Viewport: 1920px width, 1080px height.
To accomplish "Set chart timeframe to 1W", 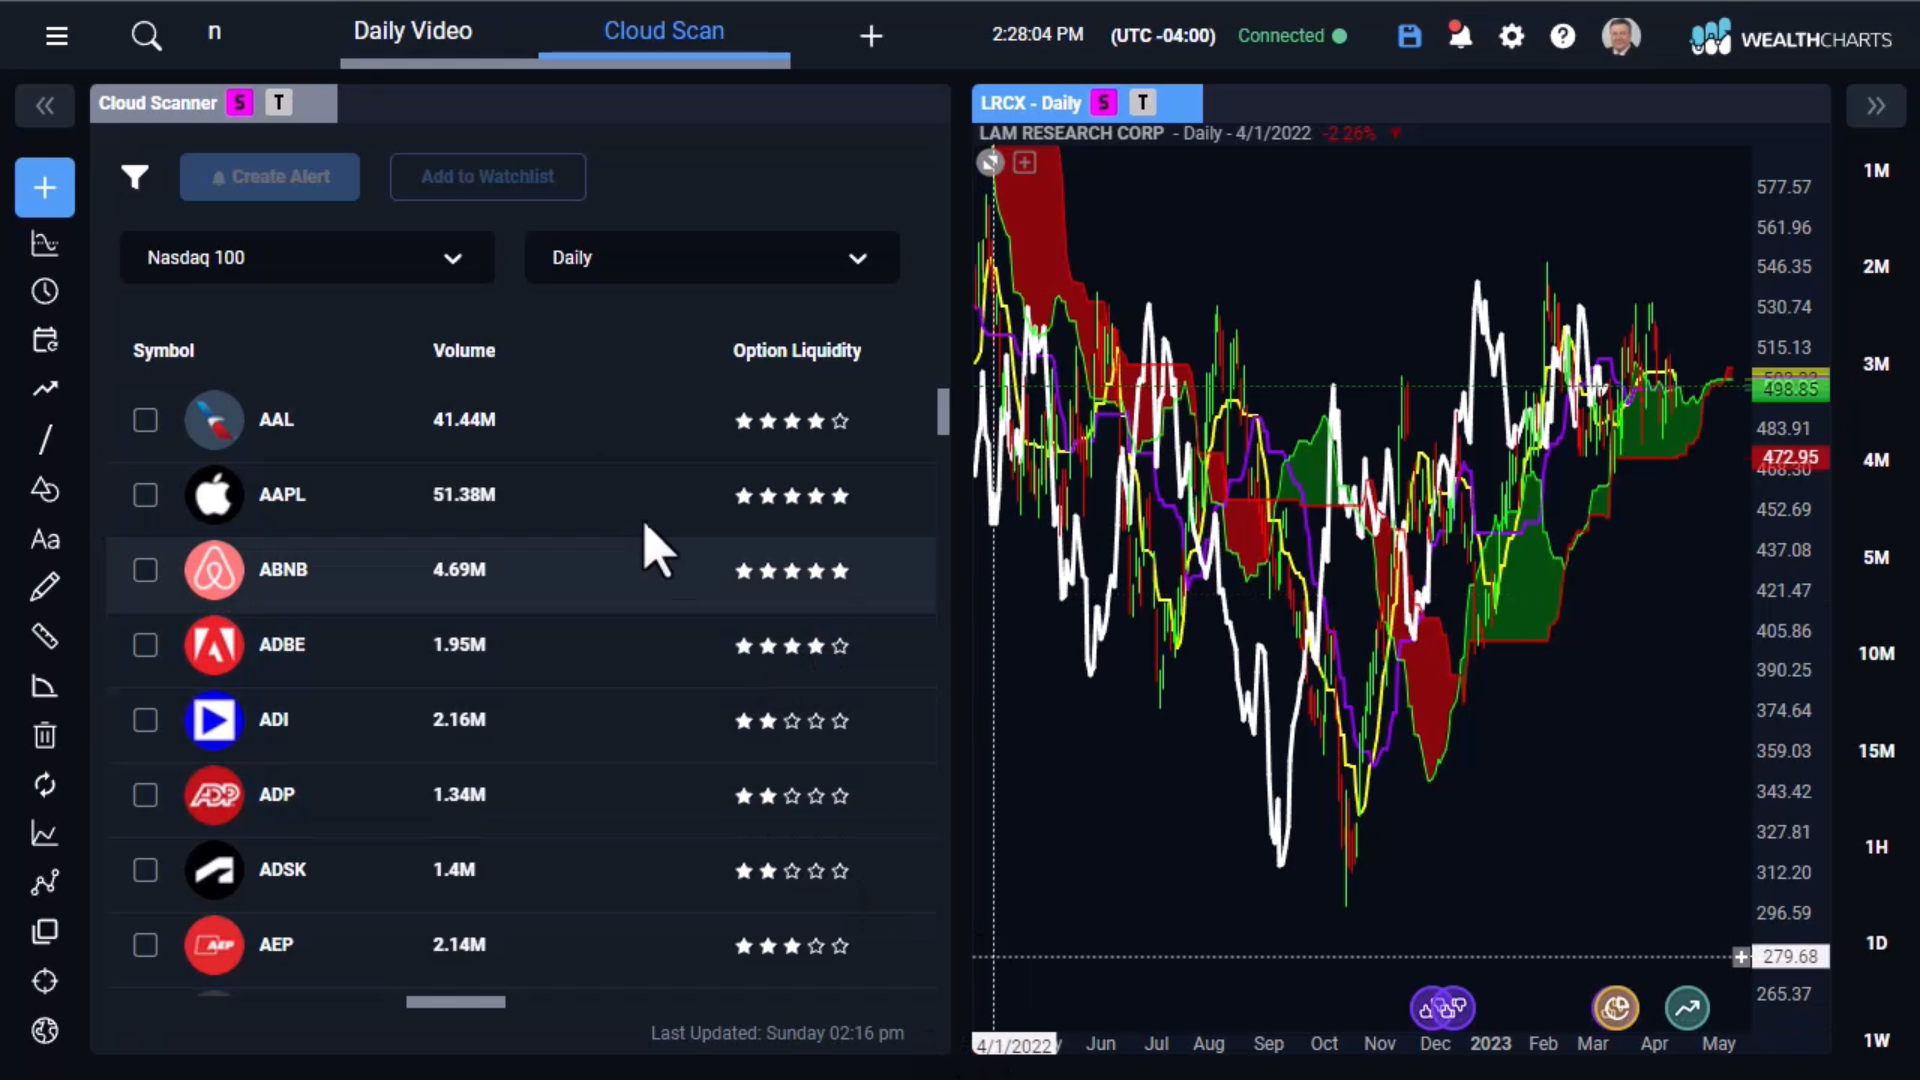I will tap(1876, 1040).
